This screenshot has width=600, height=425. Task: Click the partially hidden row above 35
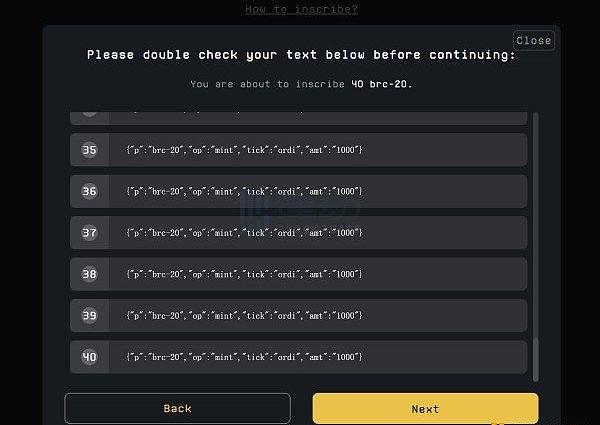tap(298, 118)
